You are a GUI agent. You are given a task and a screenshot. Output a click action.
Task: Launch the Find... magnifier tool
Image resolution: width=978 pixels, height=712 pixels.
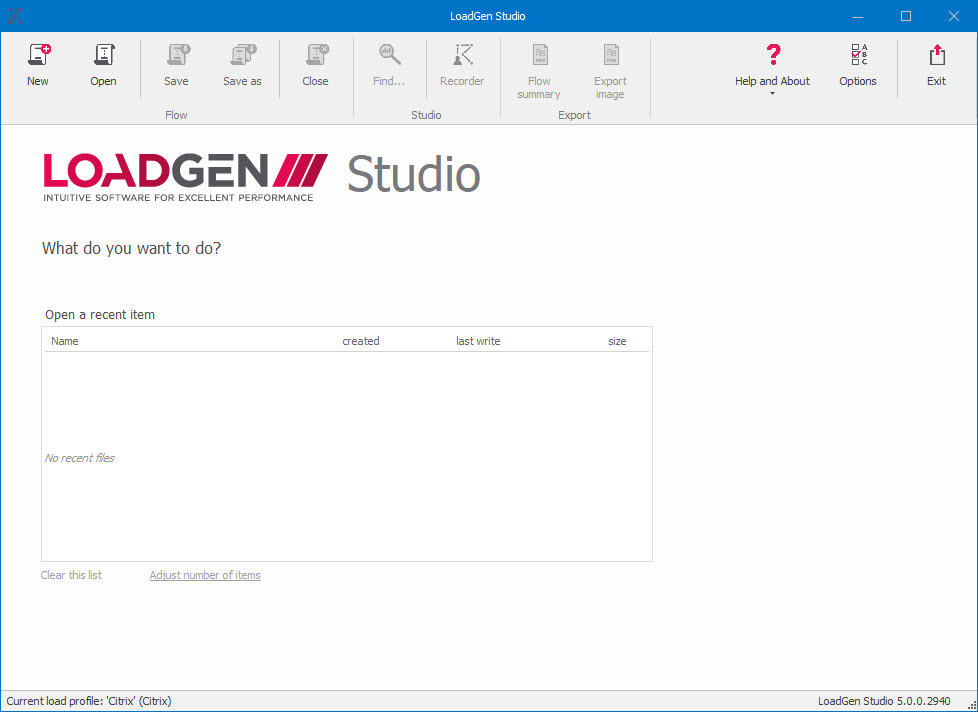coord(389,65)
